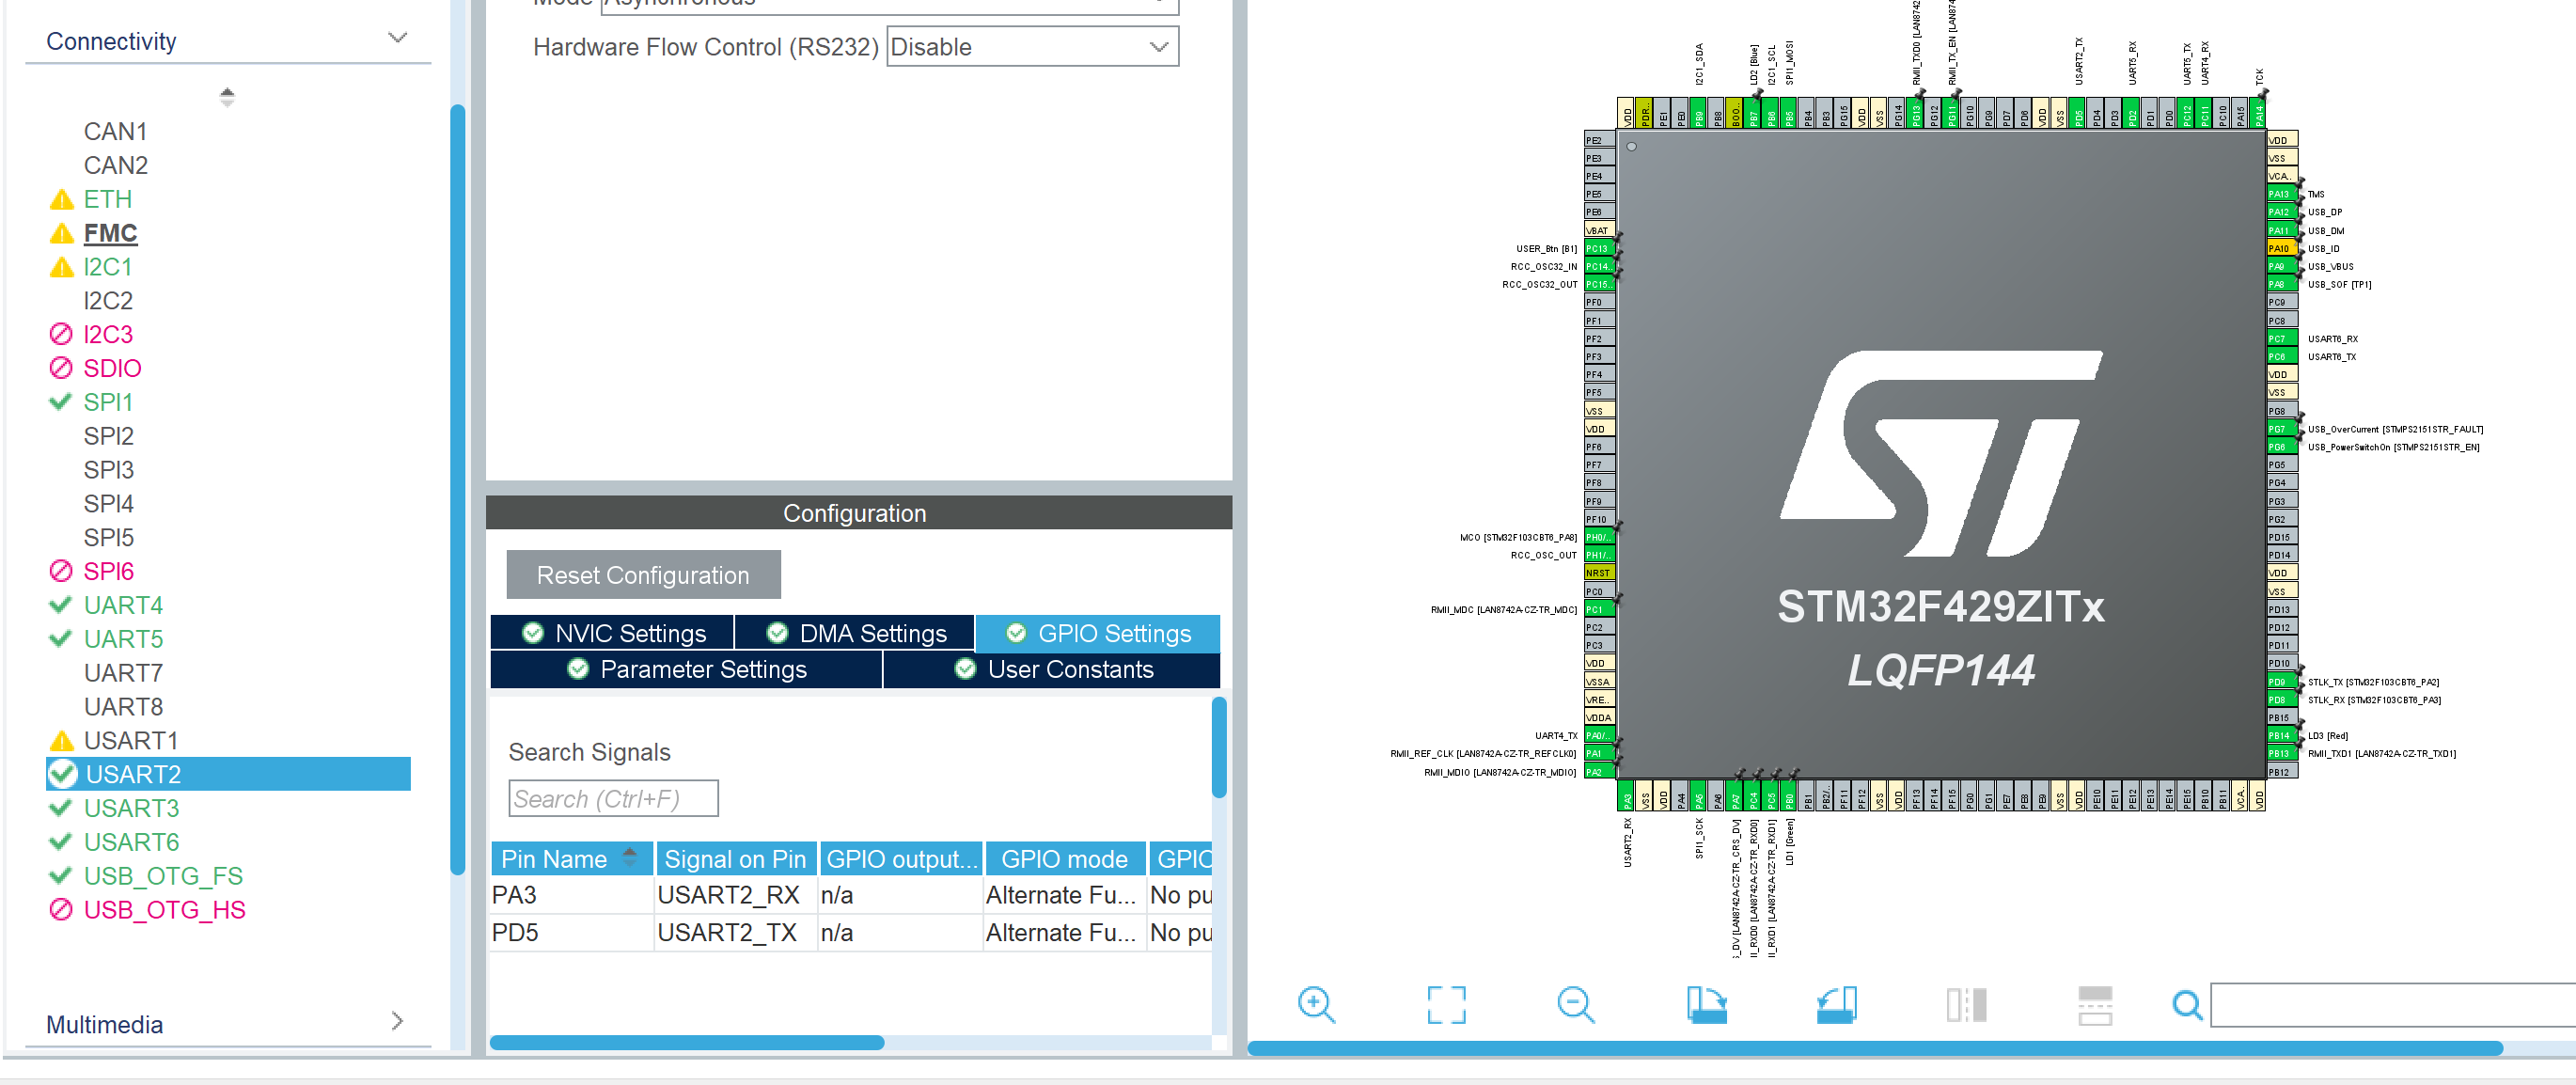Click the FMC warning triangle icon
The image size is (2576, 1085).
[61, 234]
